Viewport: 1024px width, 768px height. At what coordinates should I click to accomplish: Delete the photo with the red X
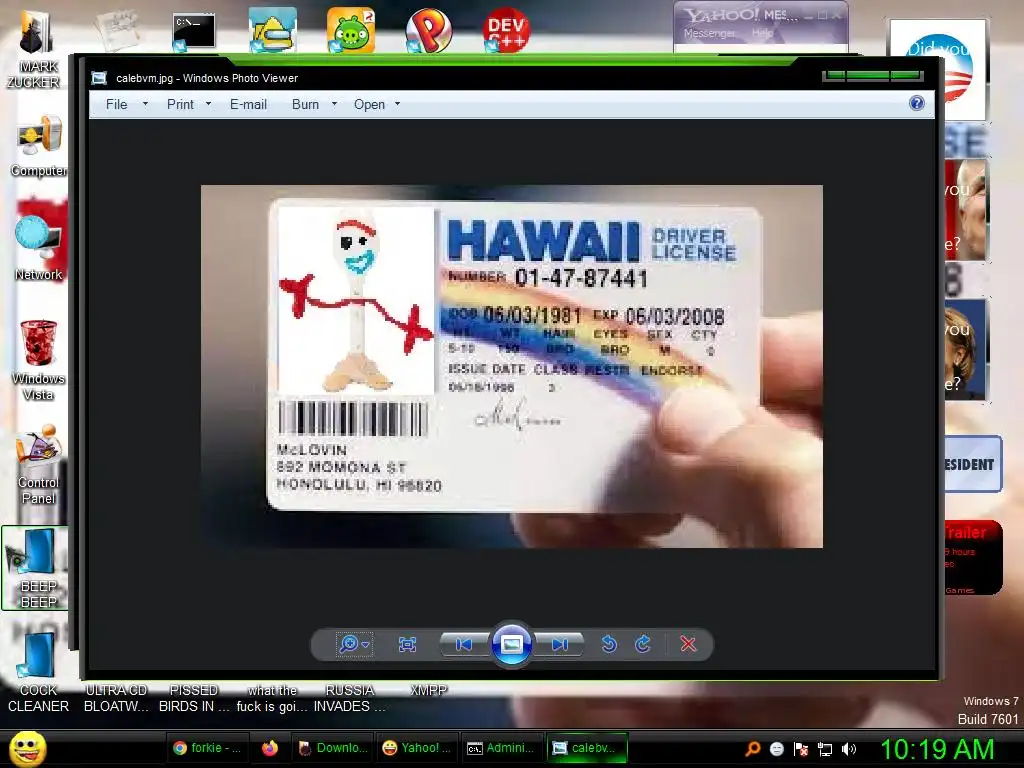[x=688, y=645]
